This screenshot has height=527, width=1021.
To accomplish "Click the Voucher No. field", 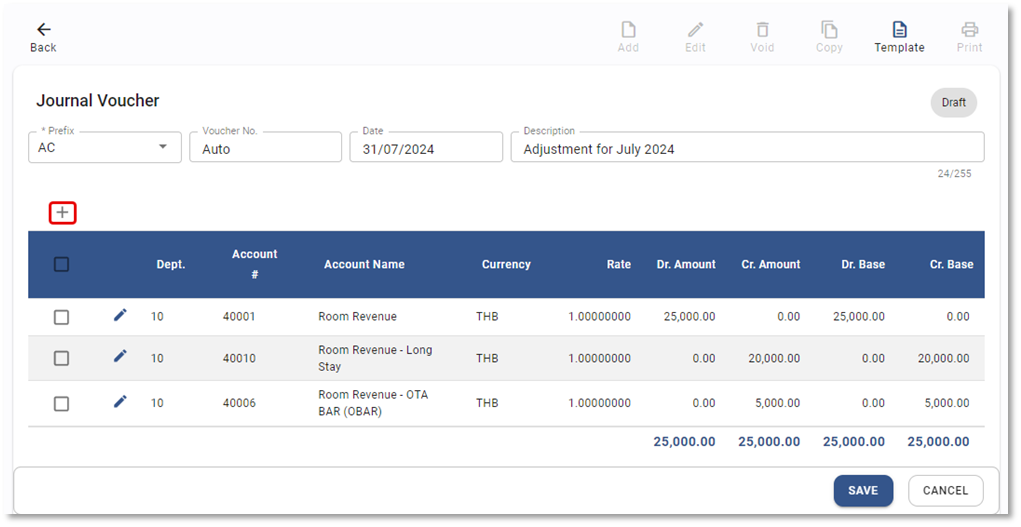I will tap(265, 149).
